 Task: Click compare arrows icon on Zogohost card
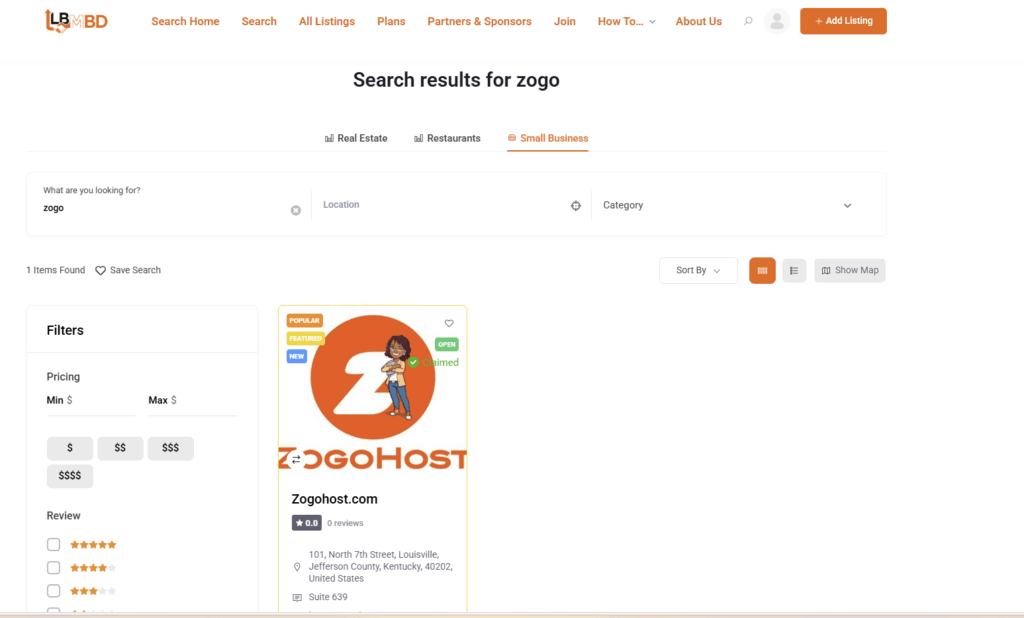[296, 460]
